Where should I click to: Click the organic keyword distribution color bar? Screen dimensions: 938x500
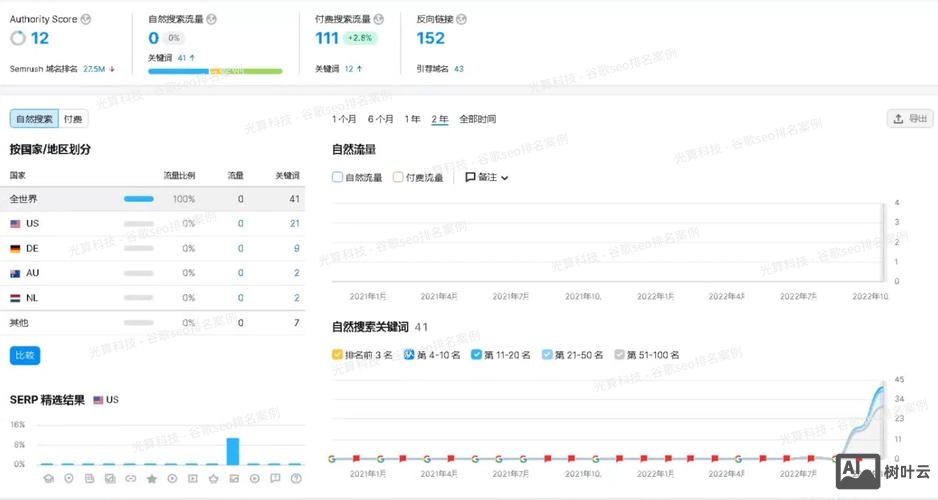(x=215, y=71)
